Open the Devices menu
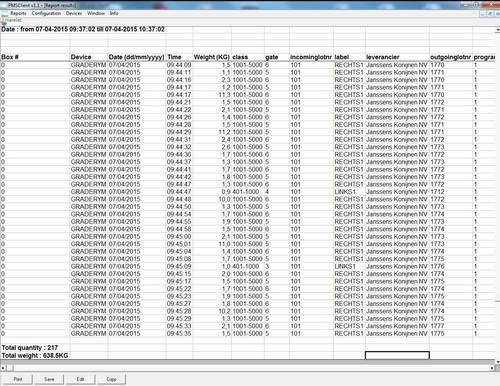The height and width of the screenshot is (386, 500). (74, 13)
